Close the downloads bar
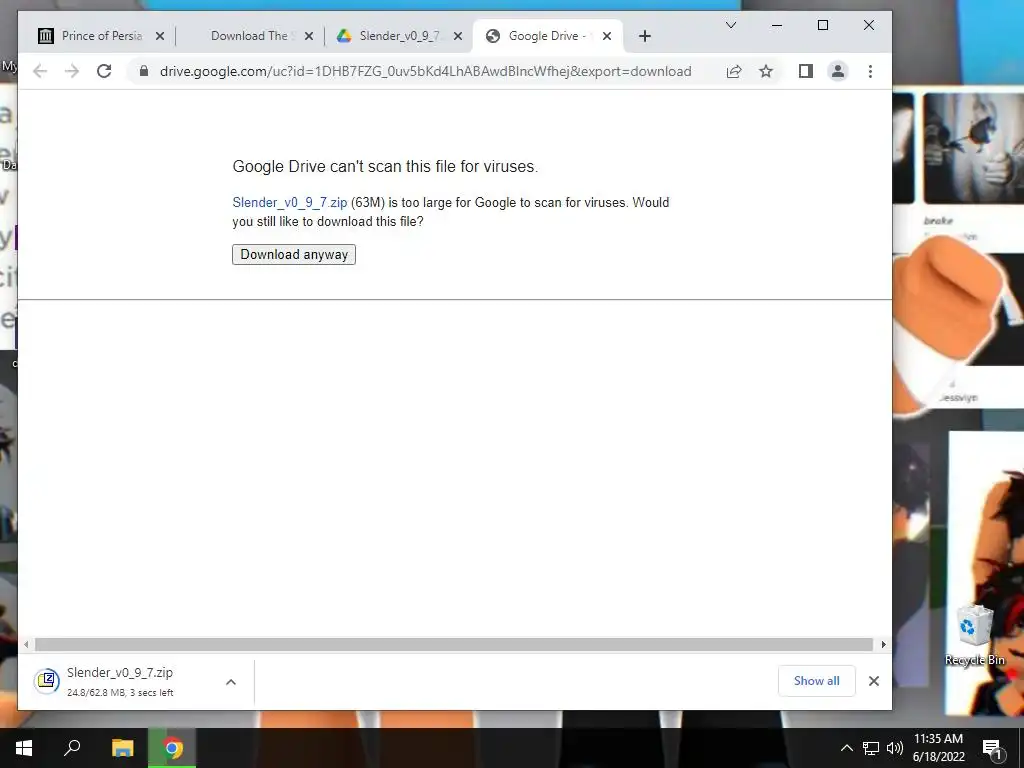This screenshot has height=768, width=1024. click(x=874, y=681)
